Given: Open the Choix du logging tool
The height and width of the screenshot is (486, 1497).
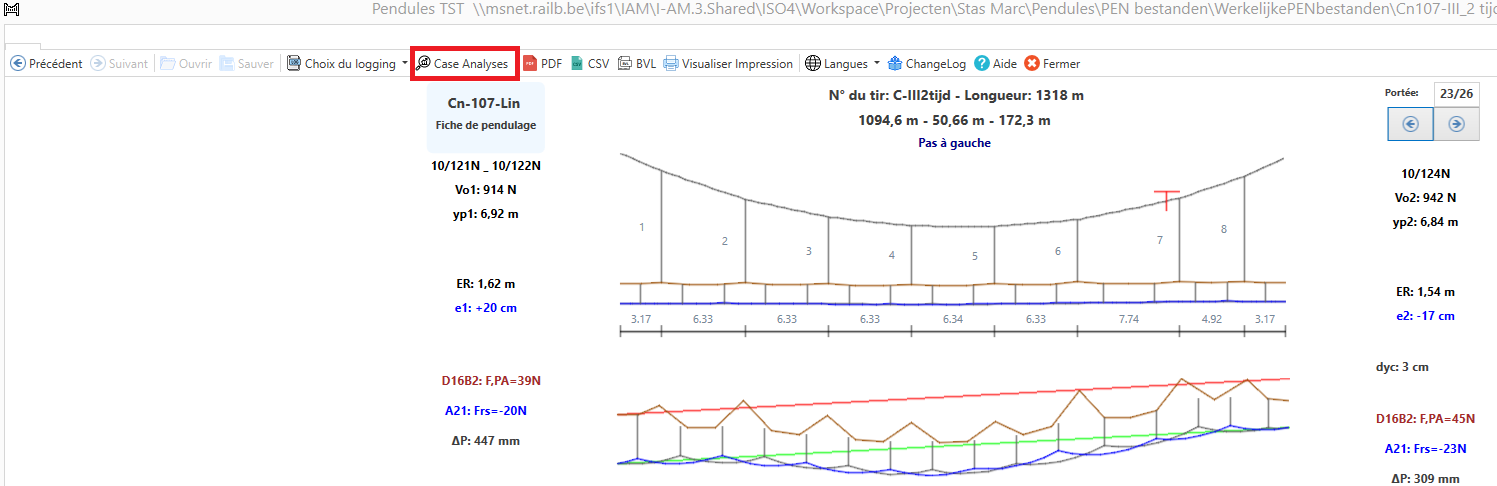Looking at the screenshot, I should 340,63.
